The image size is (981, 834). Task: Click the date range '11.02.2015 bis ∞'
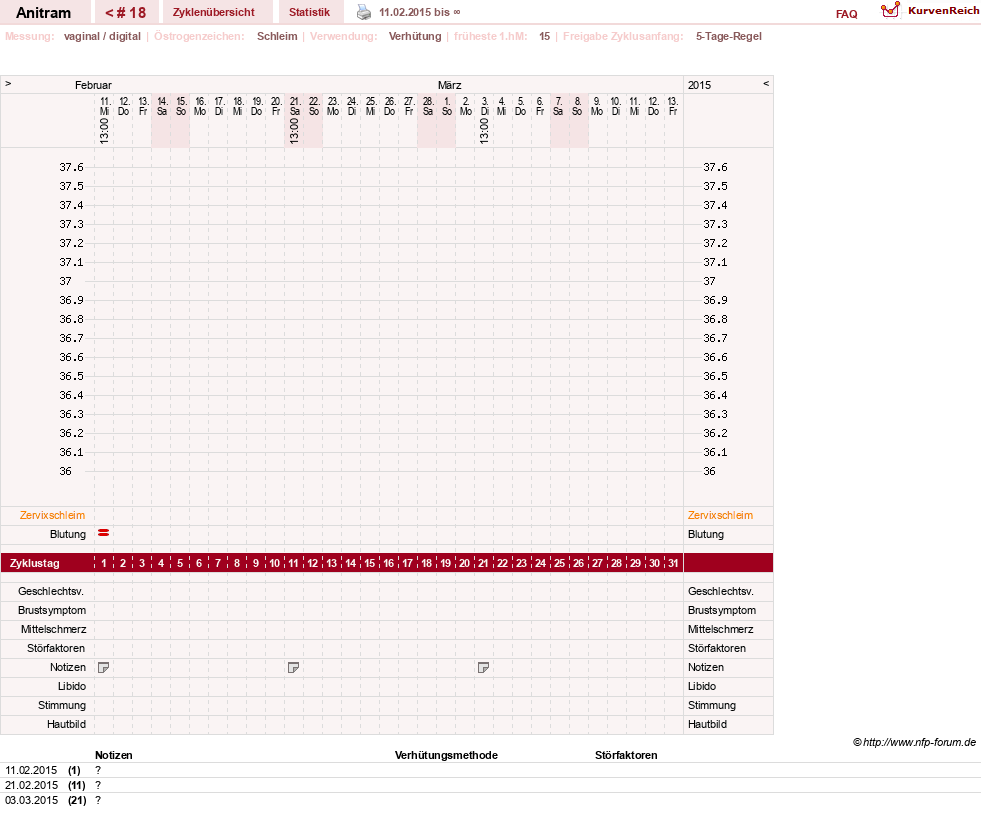pyautogui.click(x=420, y=13)
